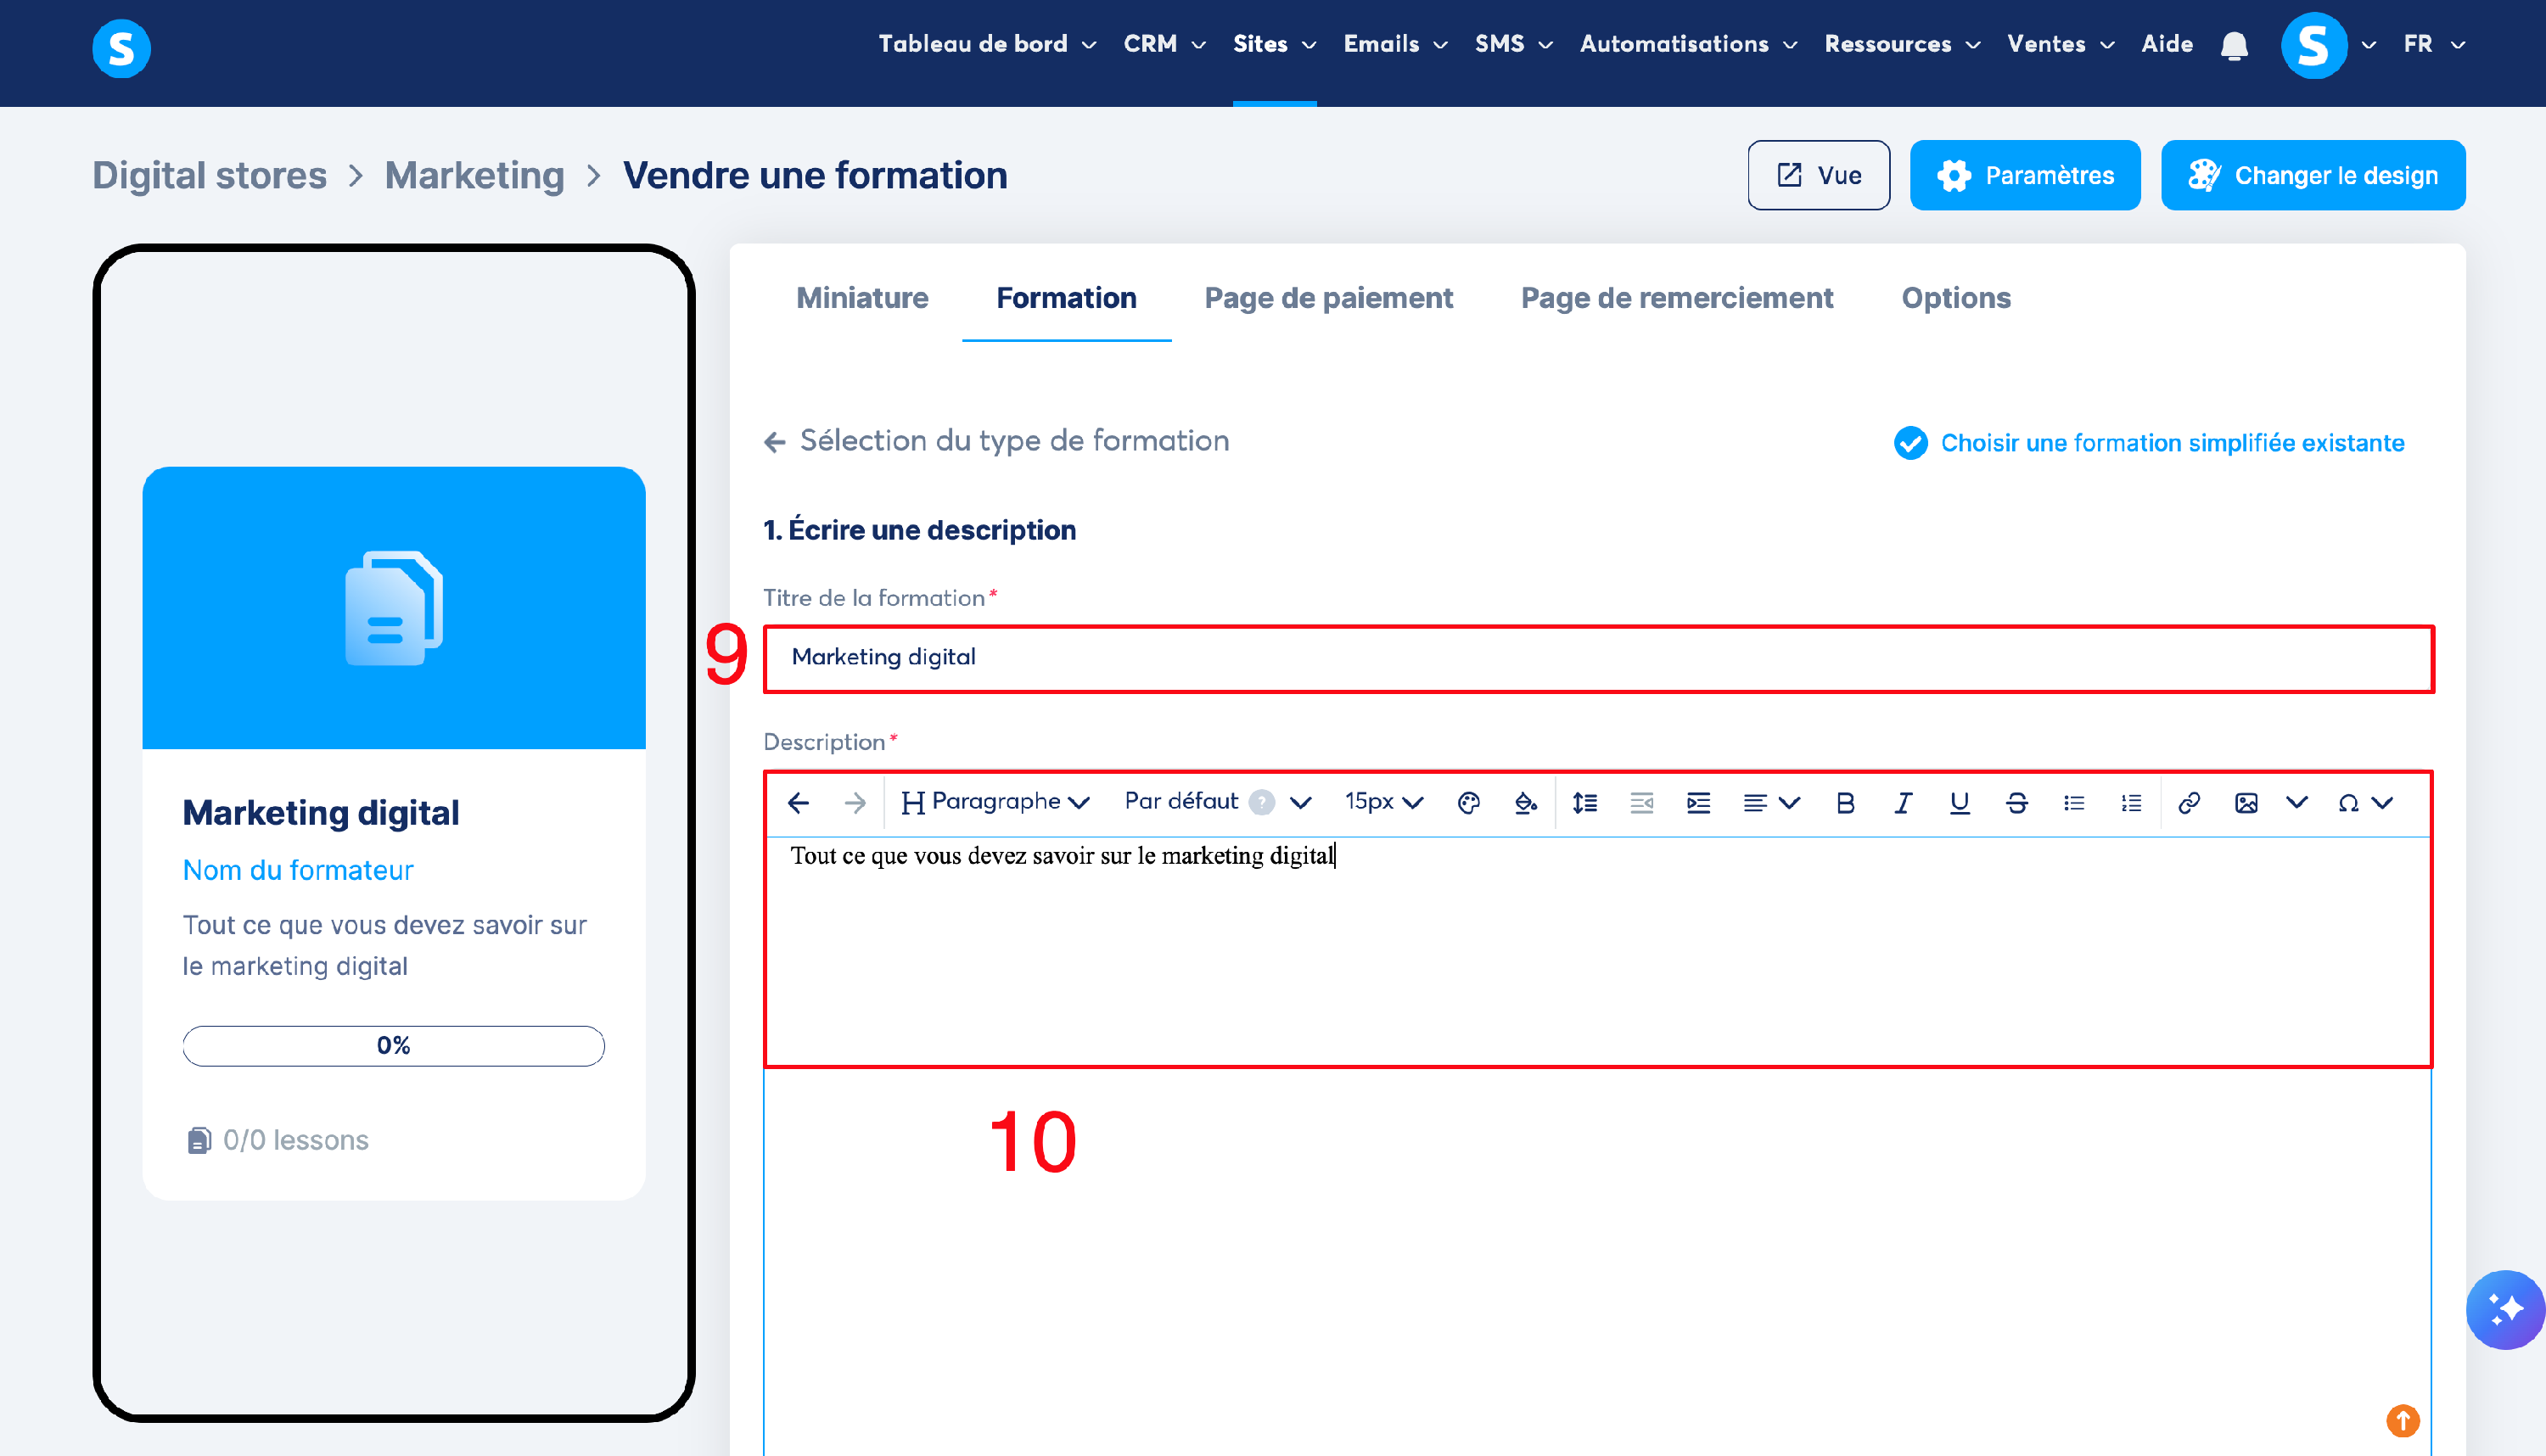2546x1456 pixels.
Task: Open the notifications bell
Action: click(x=2234, y=45)
